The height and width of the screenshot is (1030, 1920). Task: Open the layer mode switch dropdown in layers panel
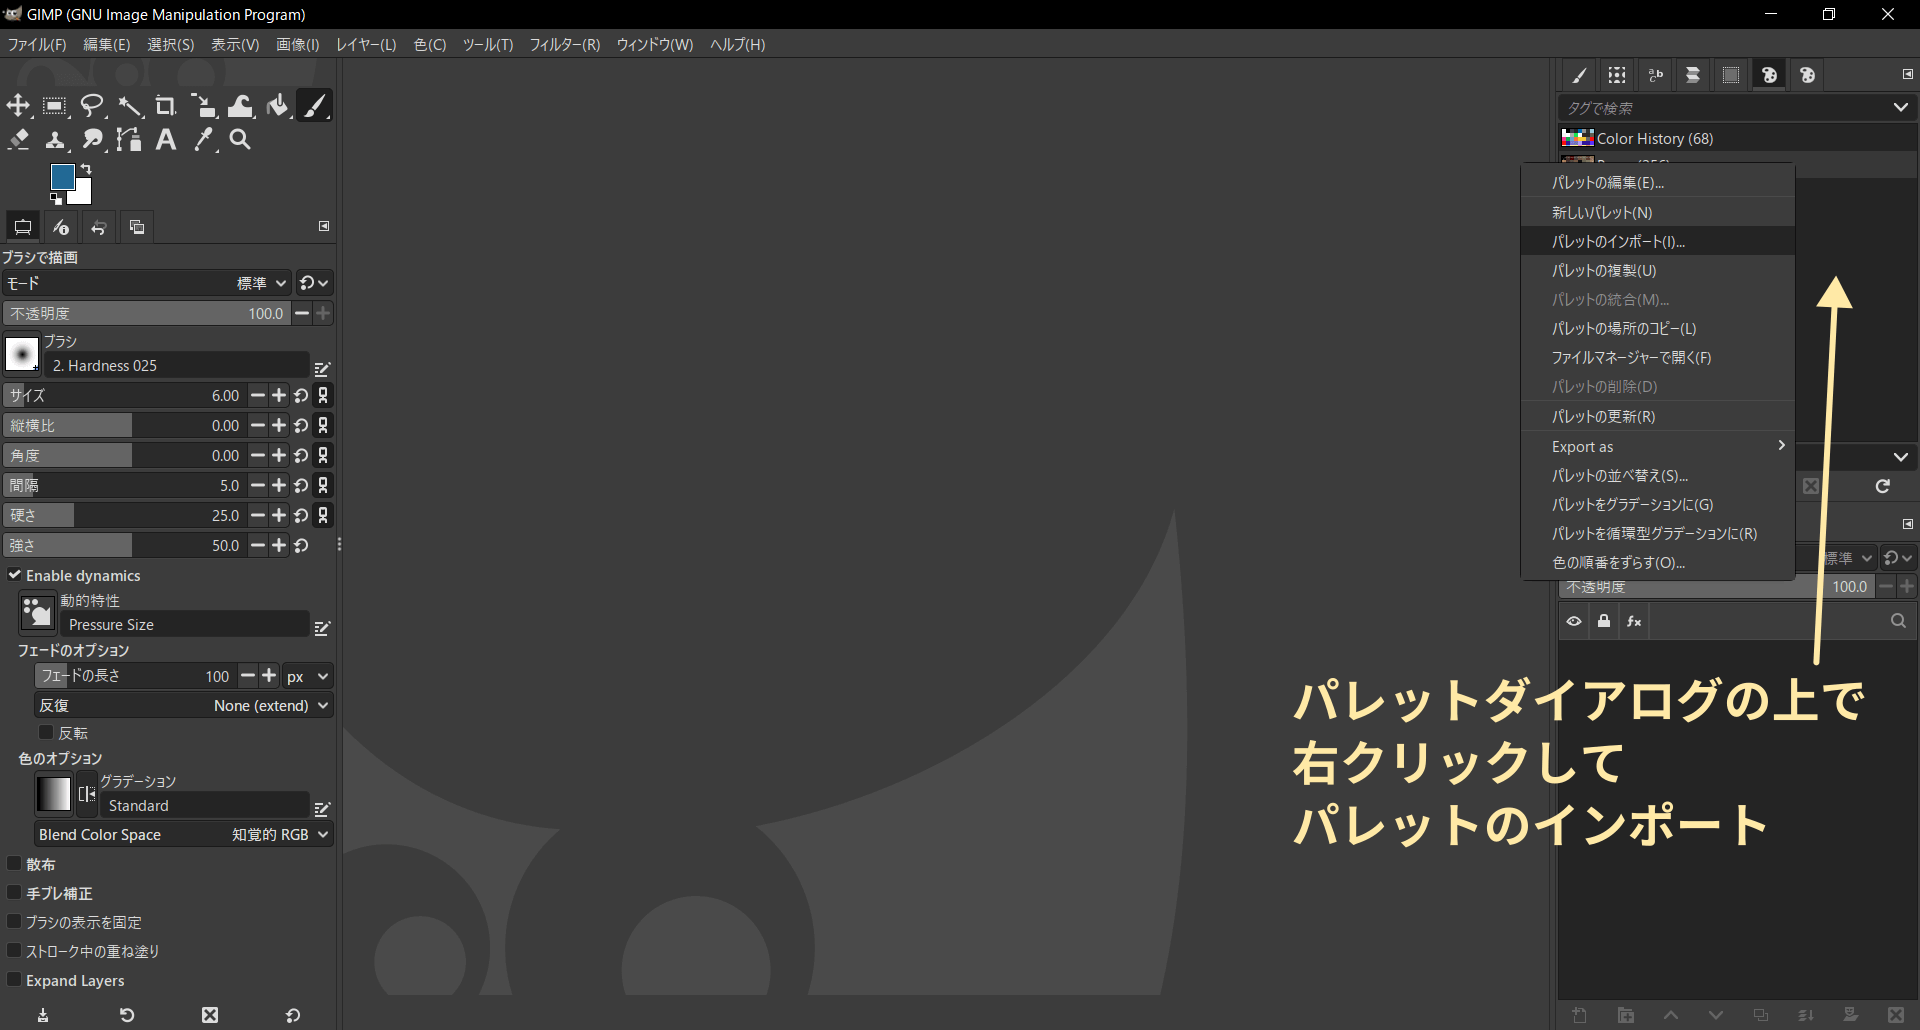[1897, 558]
